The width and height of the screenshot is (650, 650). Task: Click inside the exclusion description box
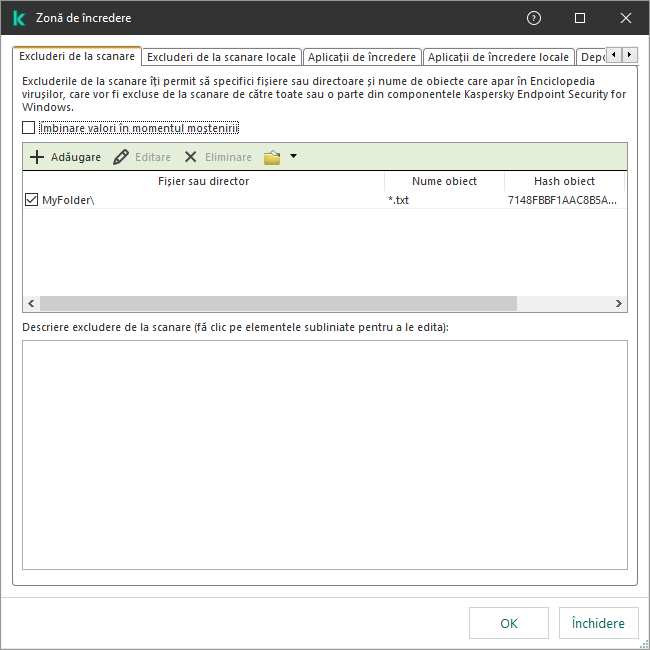(x=325, y=455)
